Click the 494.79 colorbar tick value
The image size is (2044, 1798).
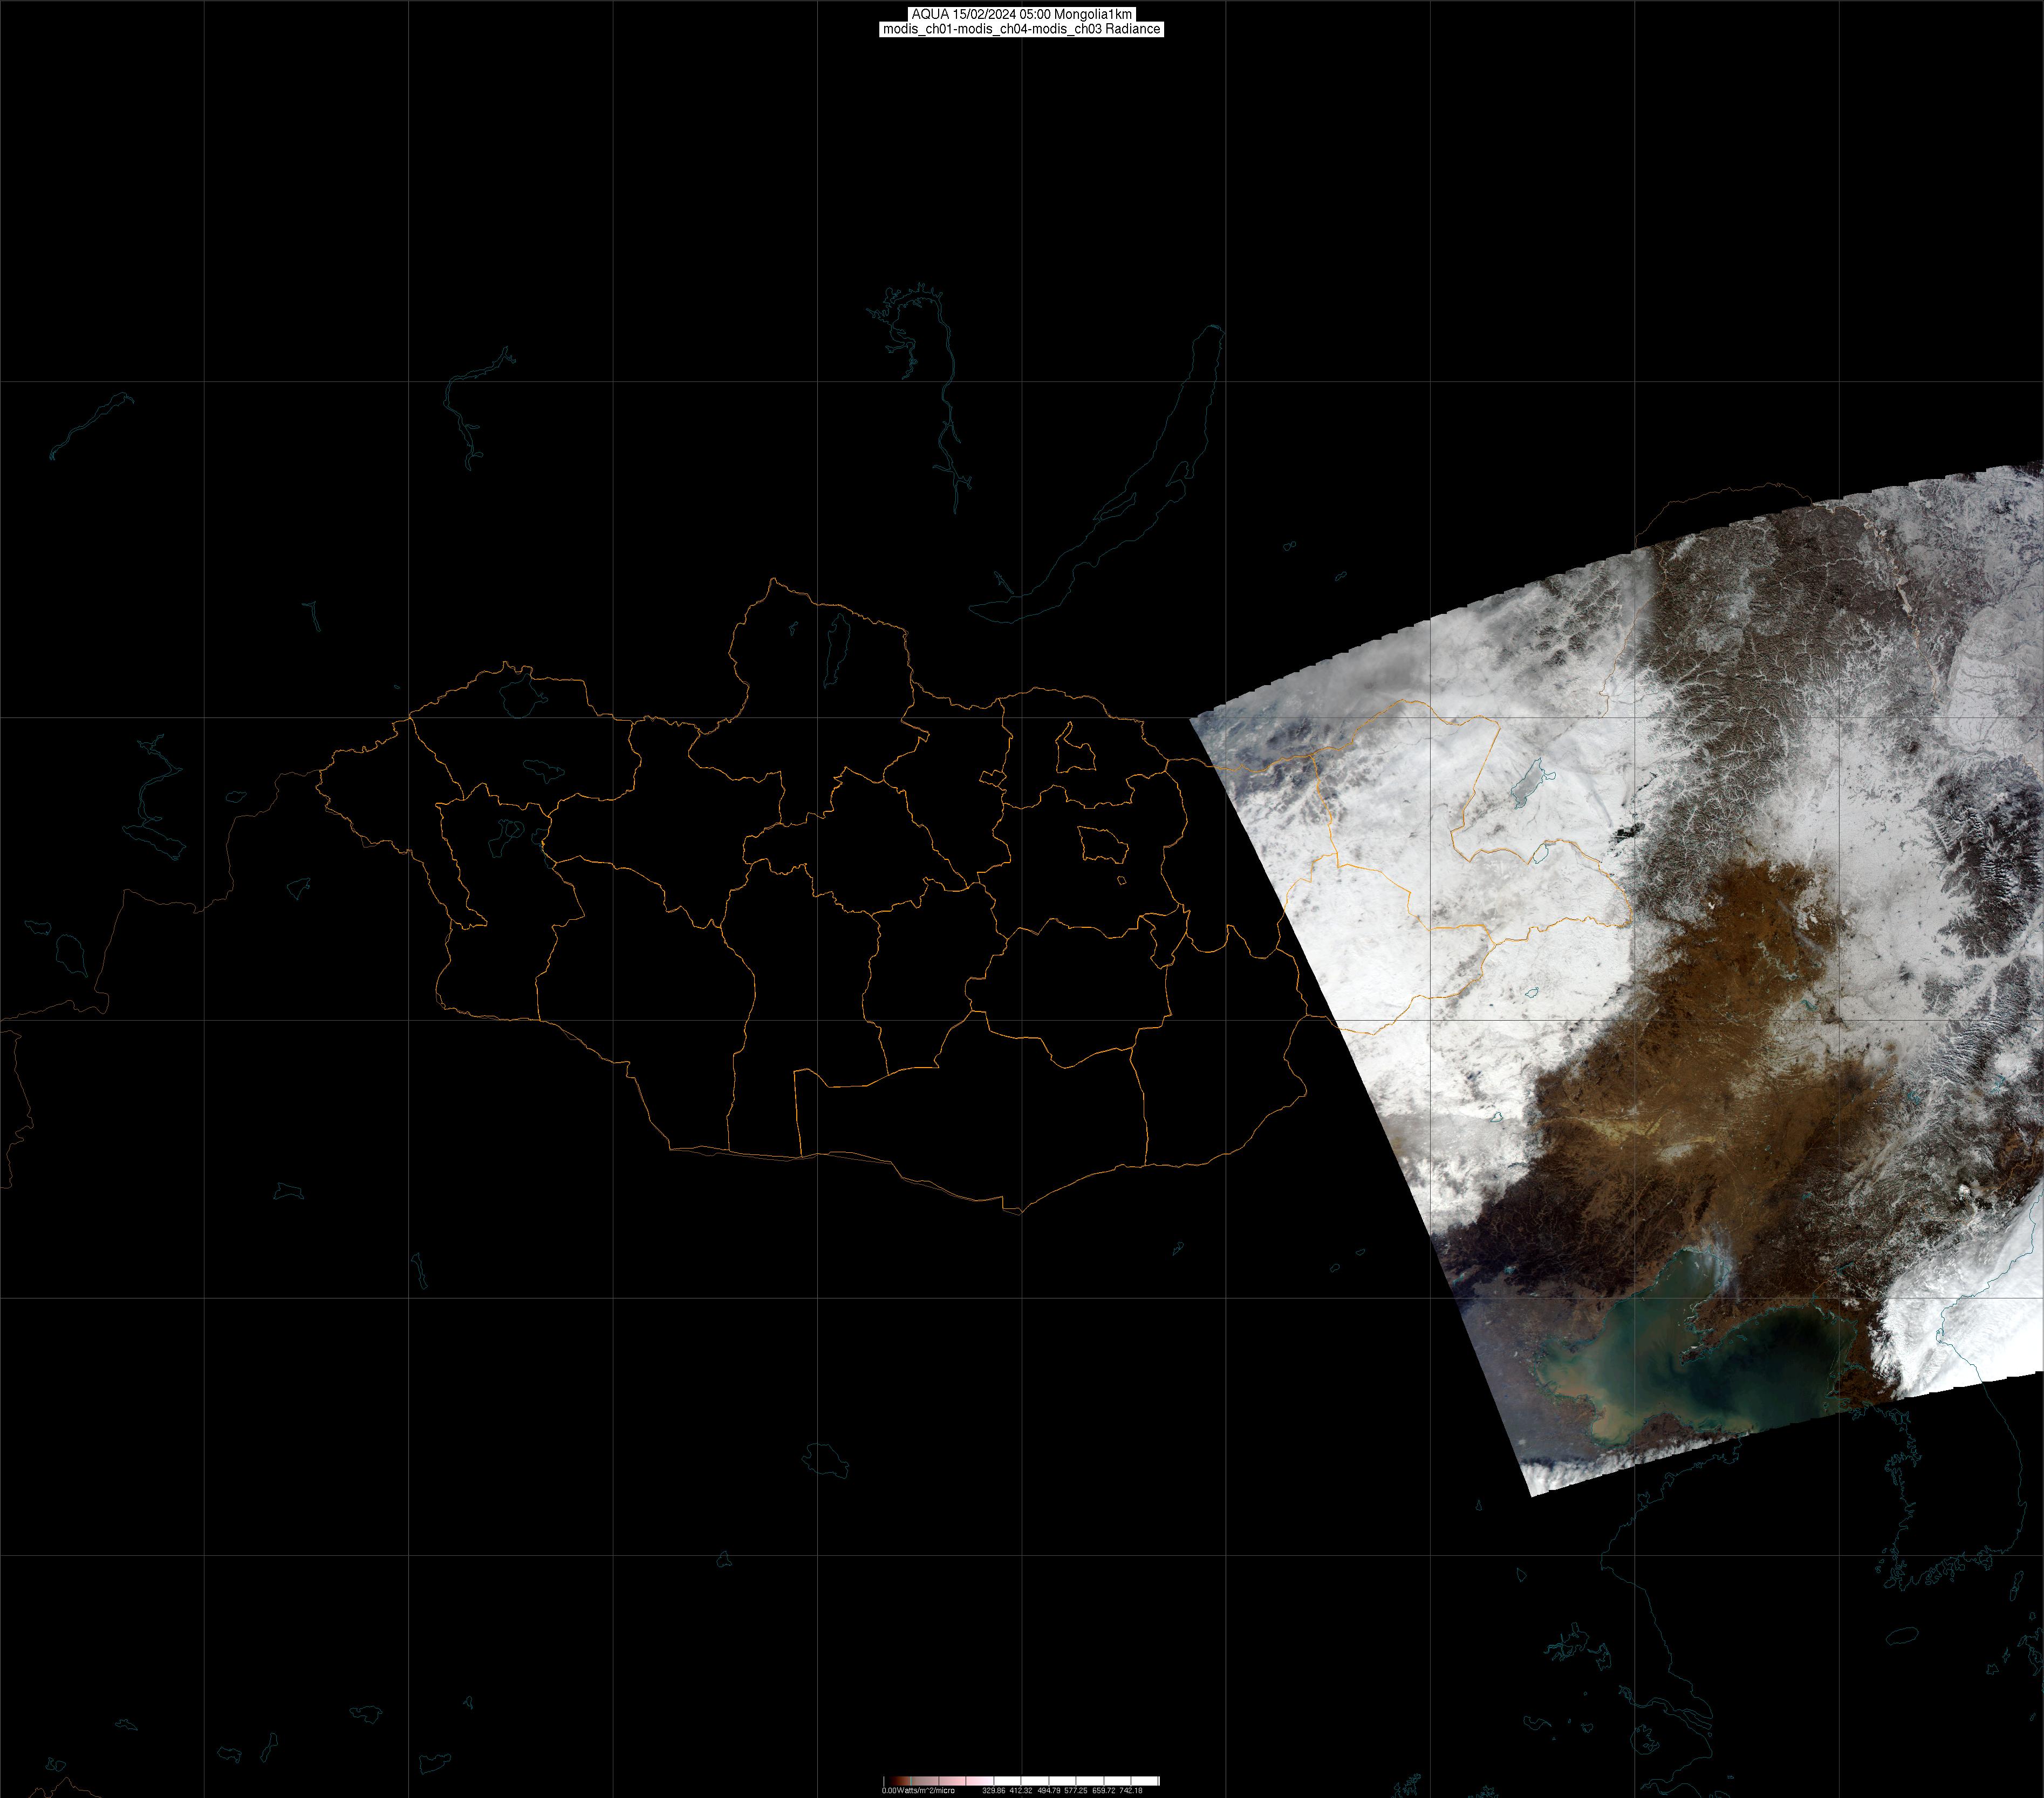(x=1049, y=1790)
